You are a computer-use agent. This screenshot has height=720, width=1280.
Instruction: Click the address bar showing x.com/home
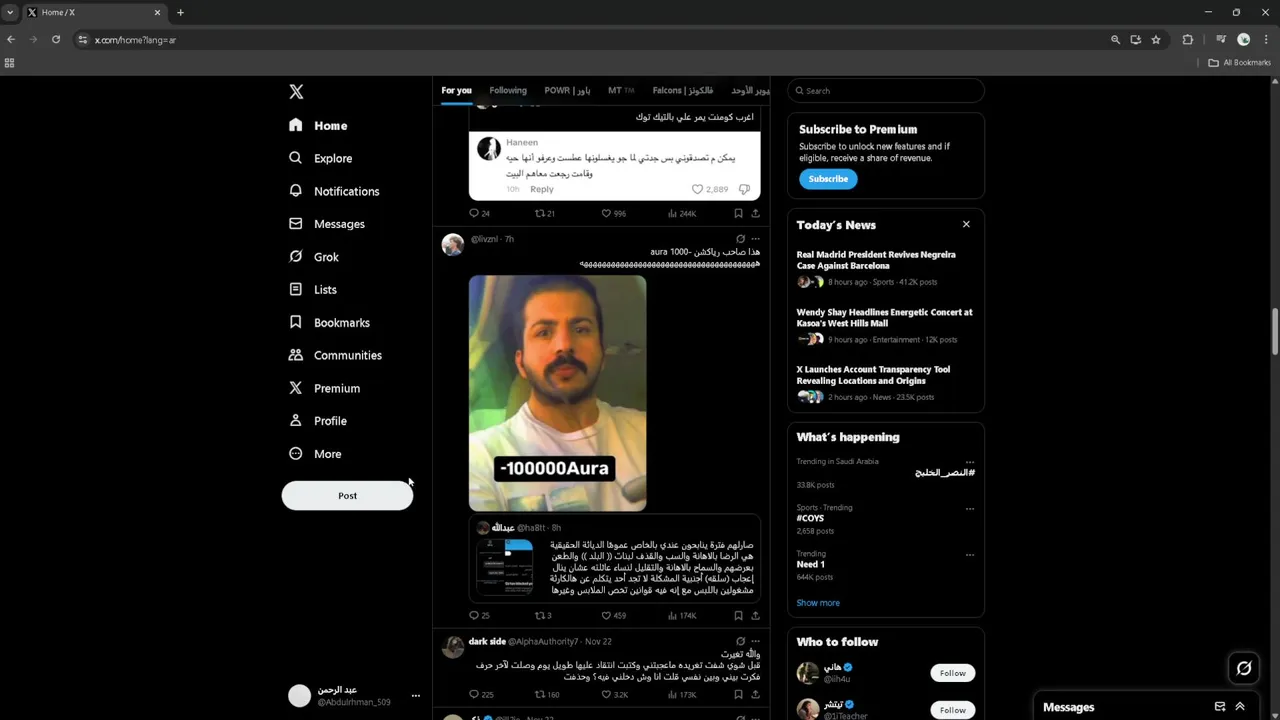pyautogui.click(x=590, y=39)
